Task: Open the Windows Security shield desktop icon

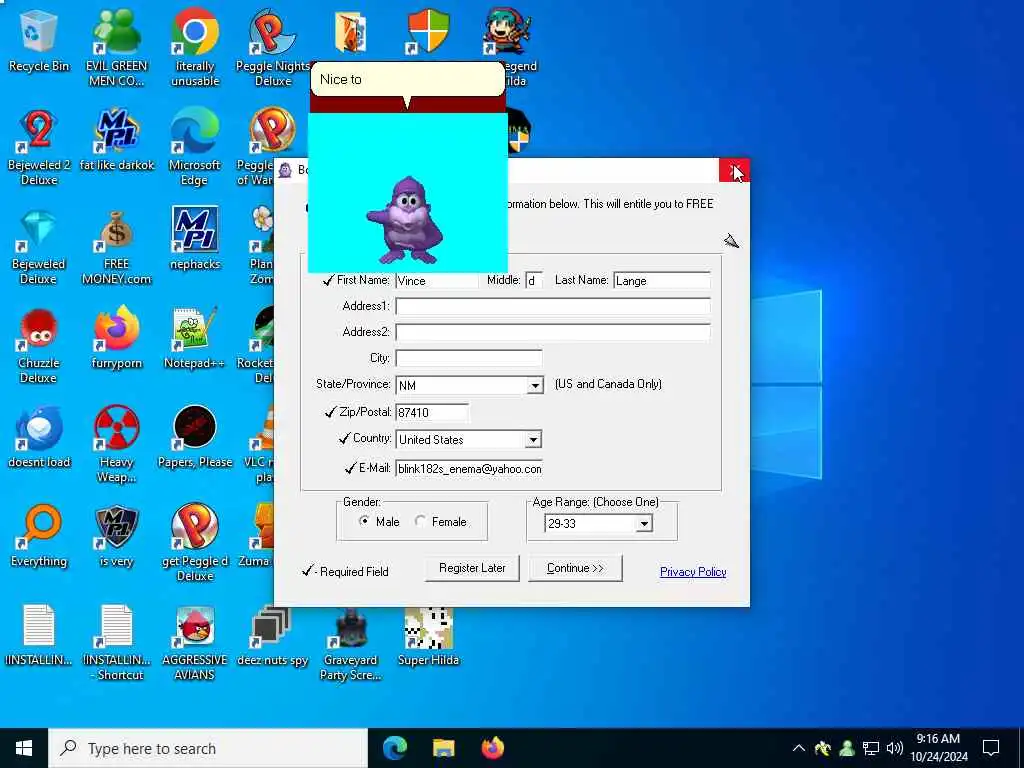Action: tap(428, 31)
